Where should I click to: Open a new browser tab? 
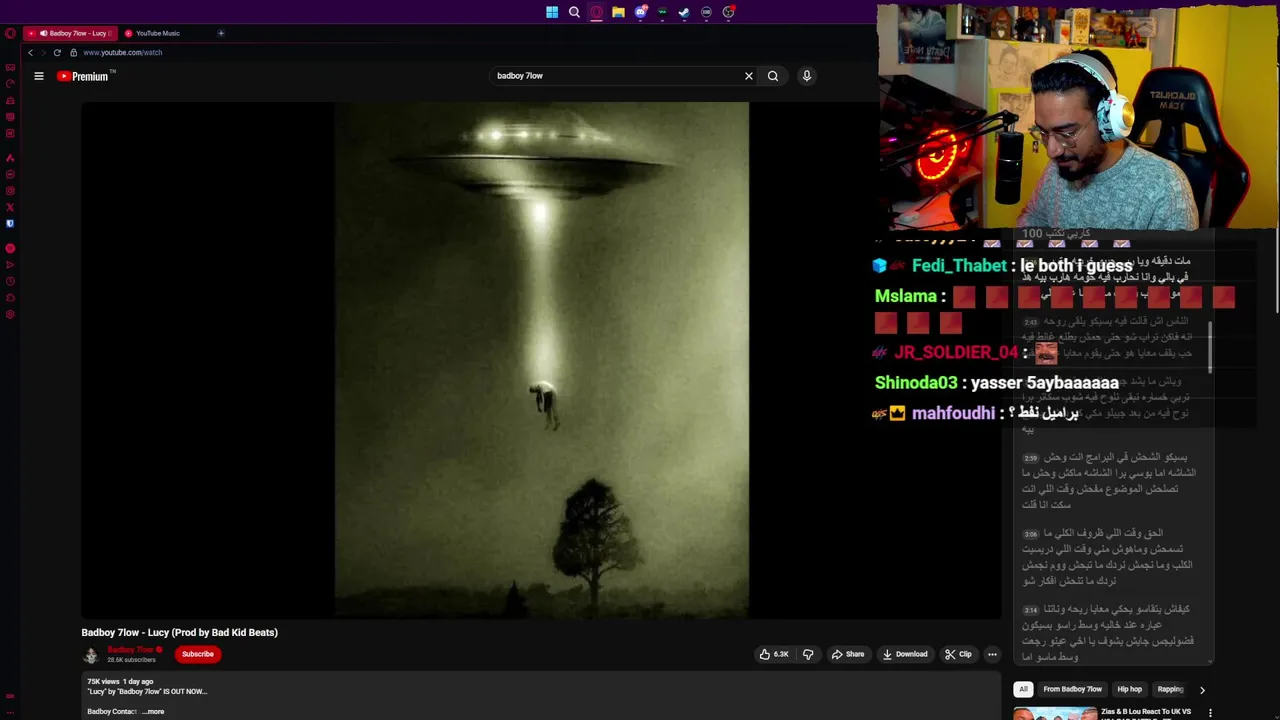[221, 33]
